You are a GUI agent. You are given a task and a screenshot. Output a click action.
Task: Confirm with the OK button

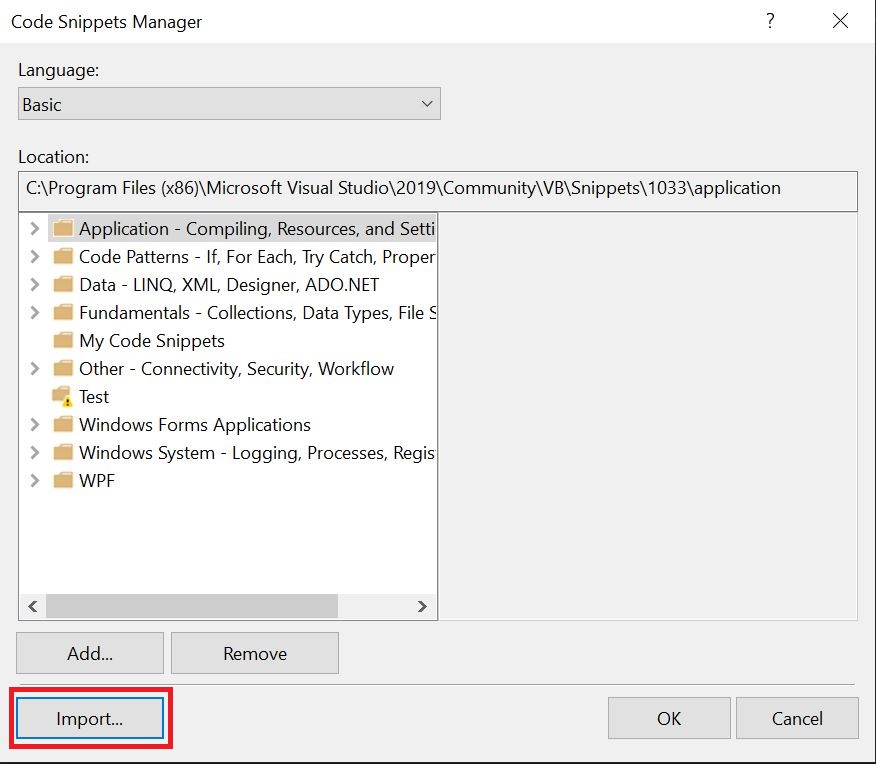[x=668, y=718]
